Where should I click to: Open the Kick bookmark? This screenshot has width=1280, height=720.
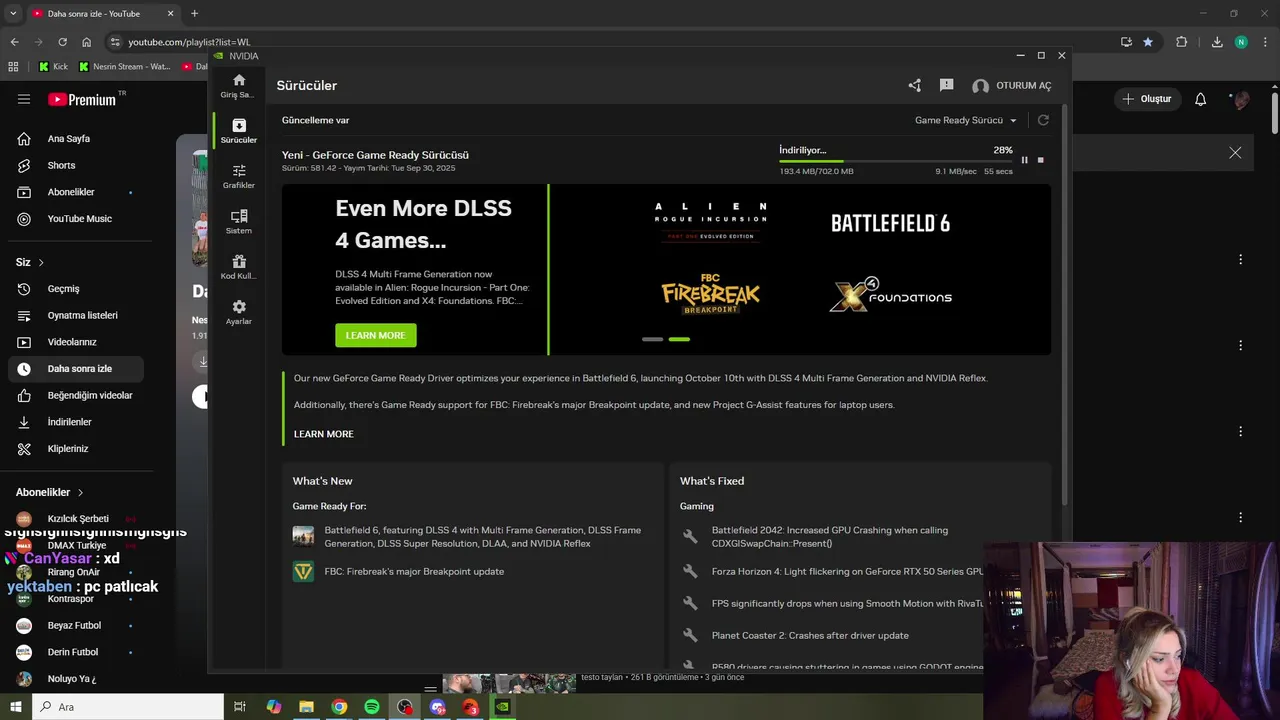click(53, 67)
